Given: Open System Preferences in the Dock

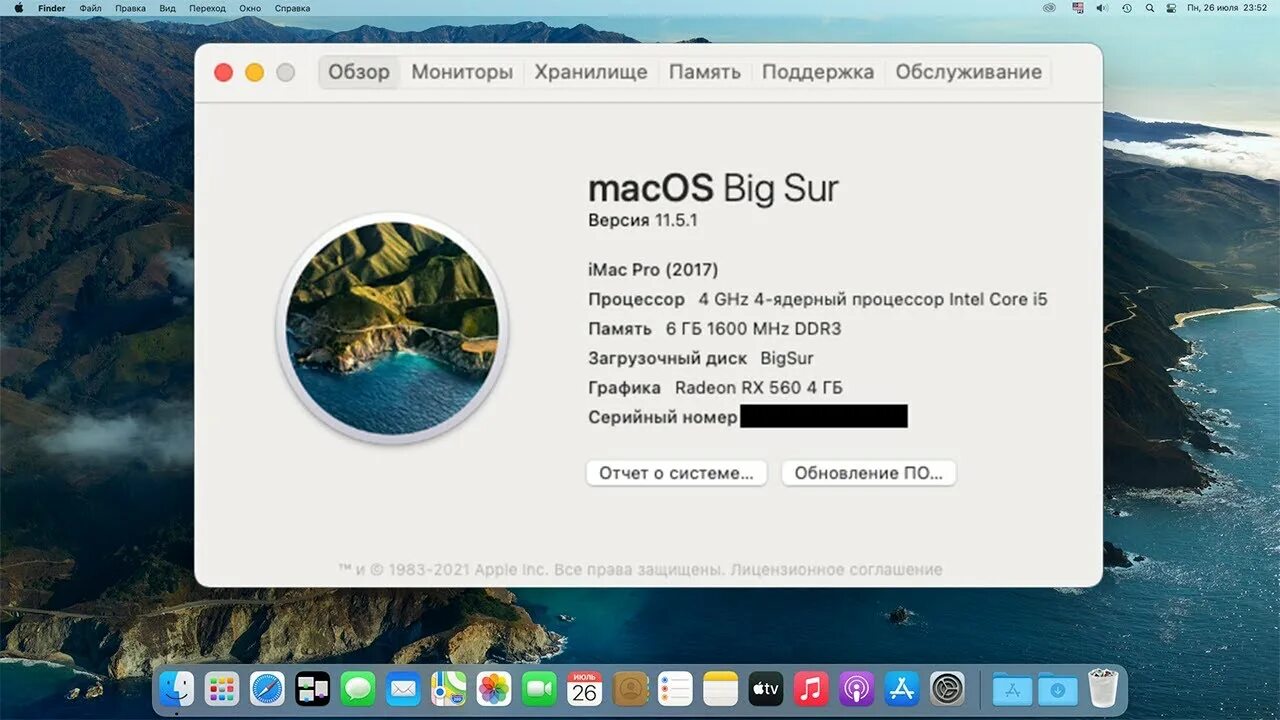Looking at the screenshot, I should click(x=947, y=688).
